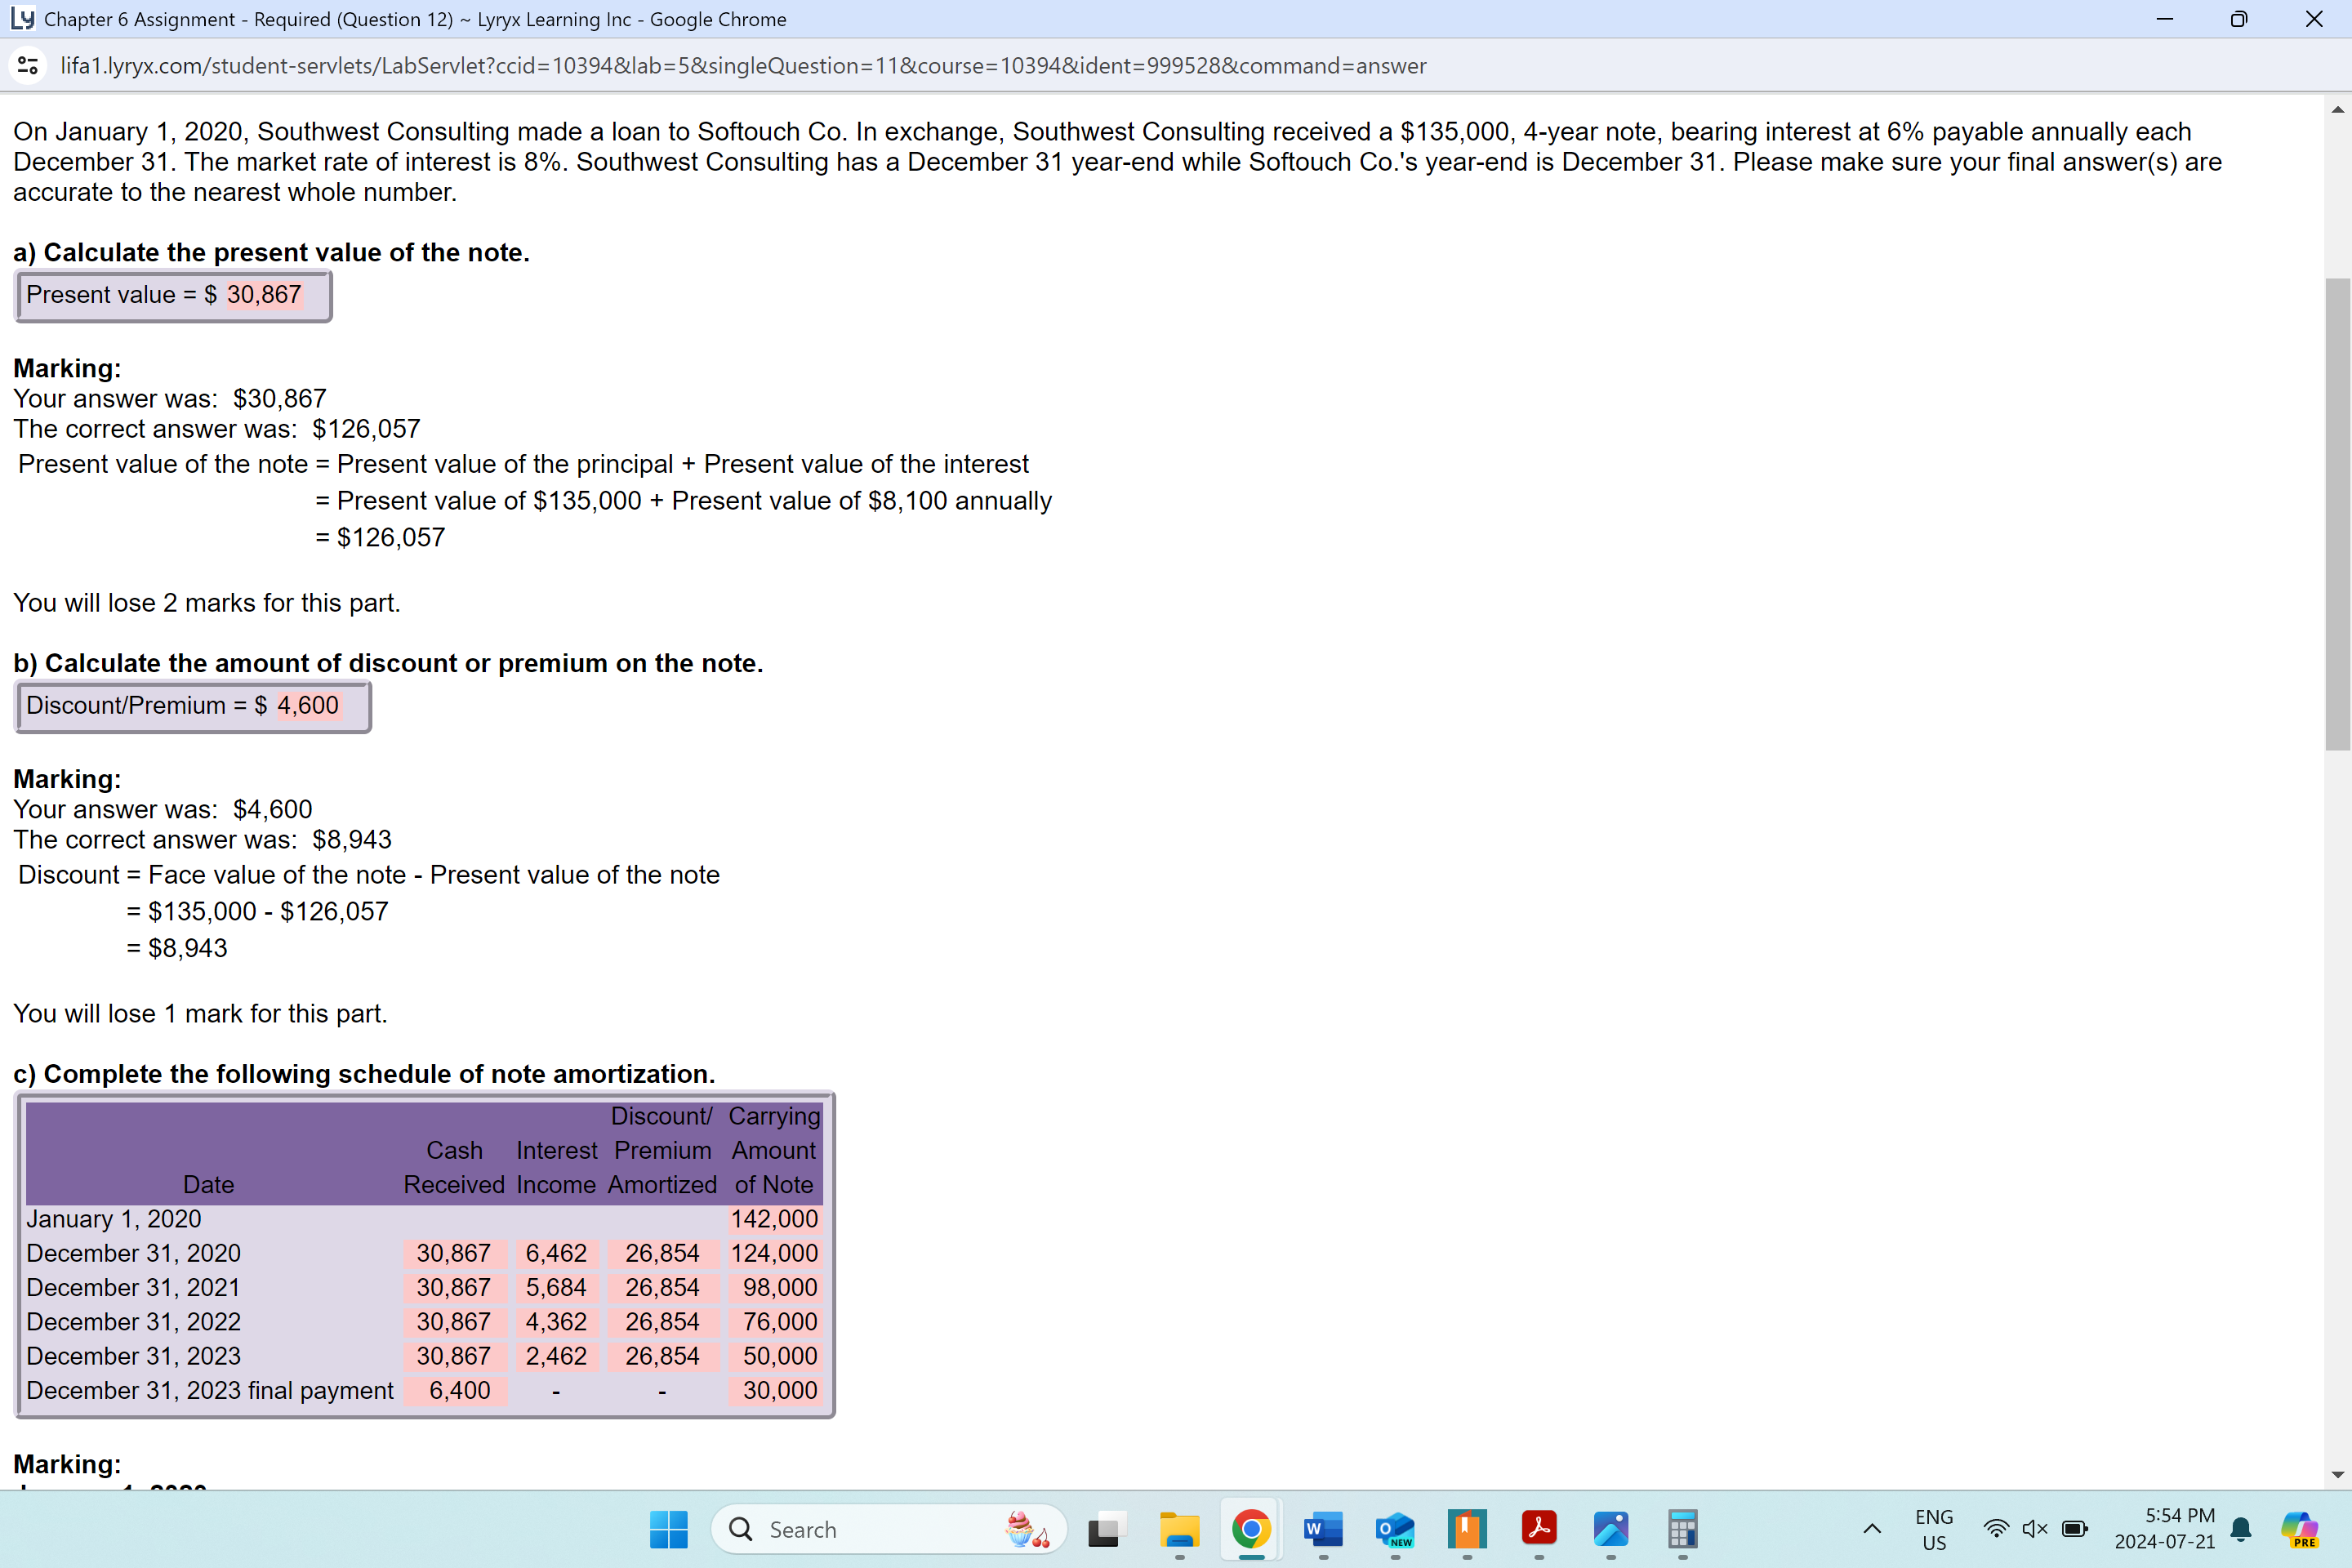The image size is (2352, 1568).
Task: Open Google Chrome from the taskbar
Action: pyautogui.click(x=1250, y=1530)
